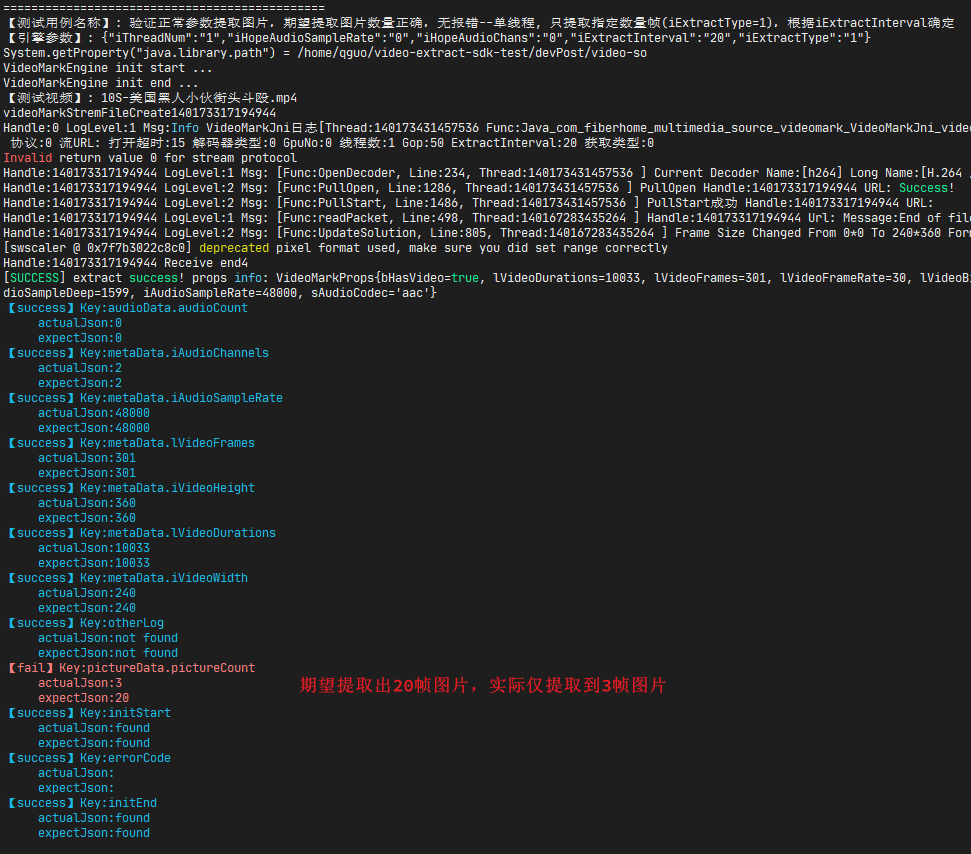Screen dimensions: 971x854
Task: Click red 'actualJson:3' under pictureCount
Action: point(80,683)
